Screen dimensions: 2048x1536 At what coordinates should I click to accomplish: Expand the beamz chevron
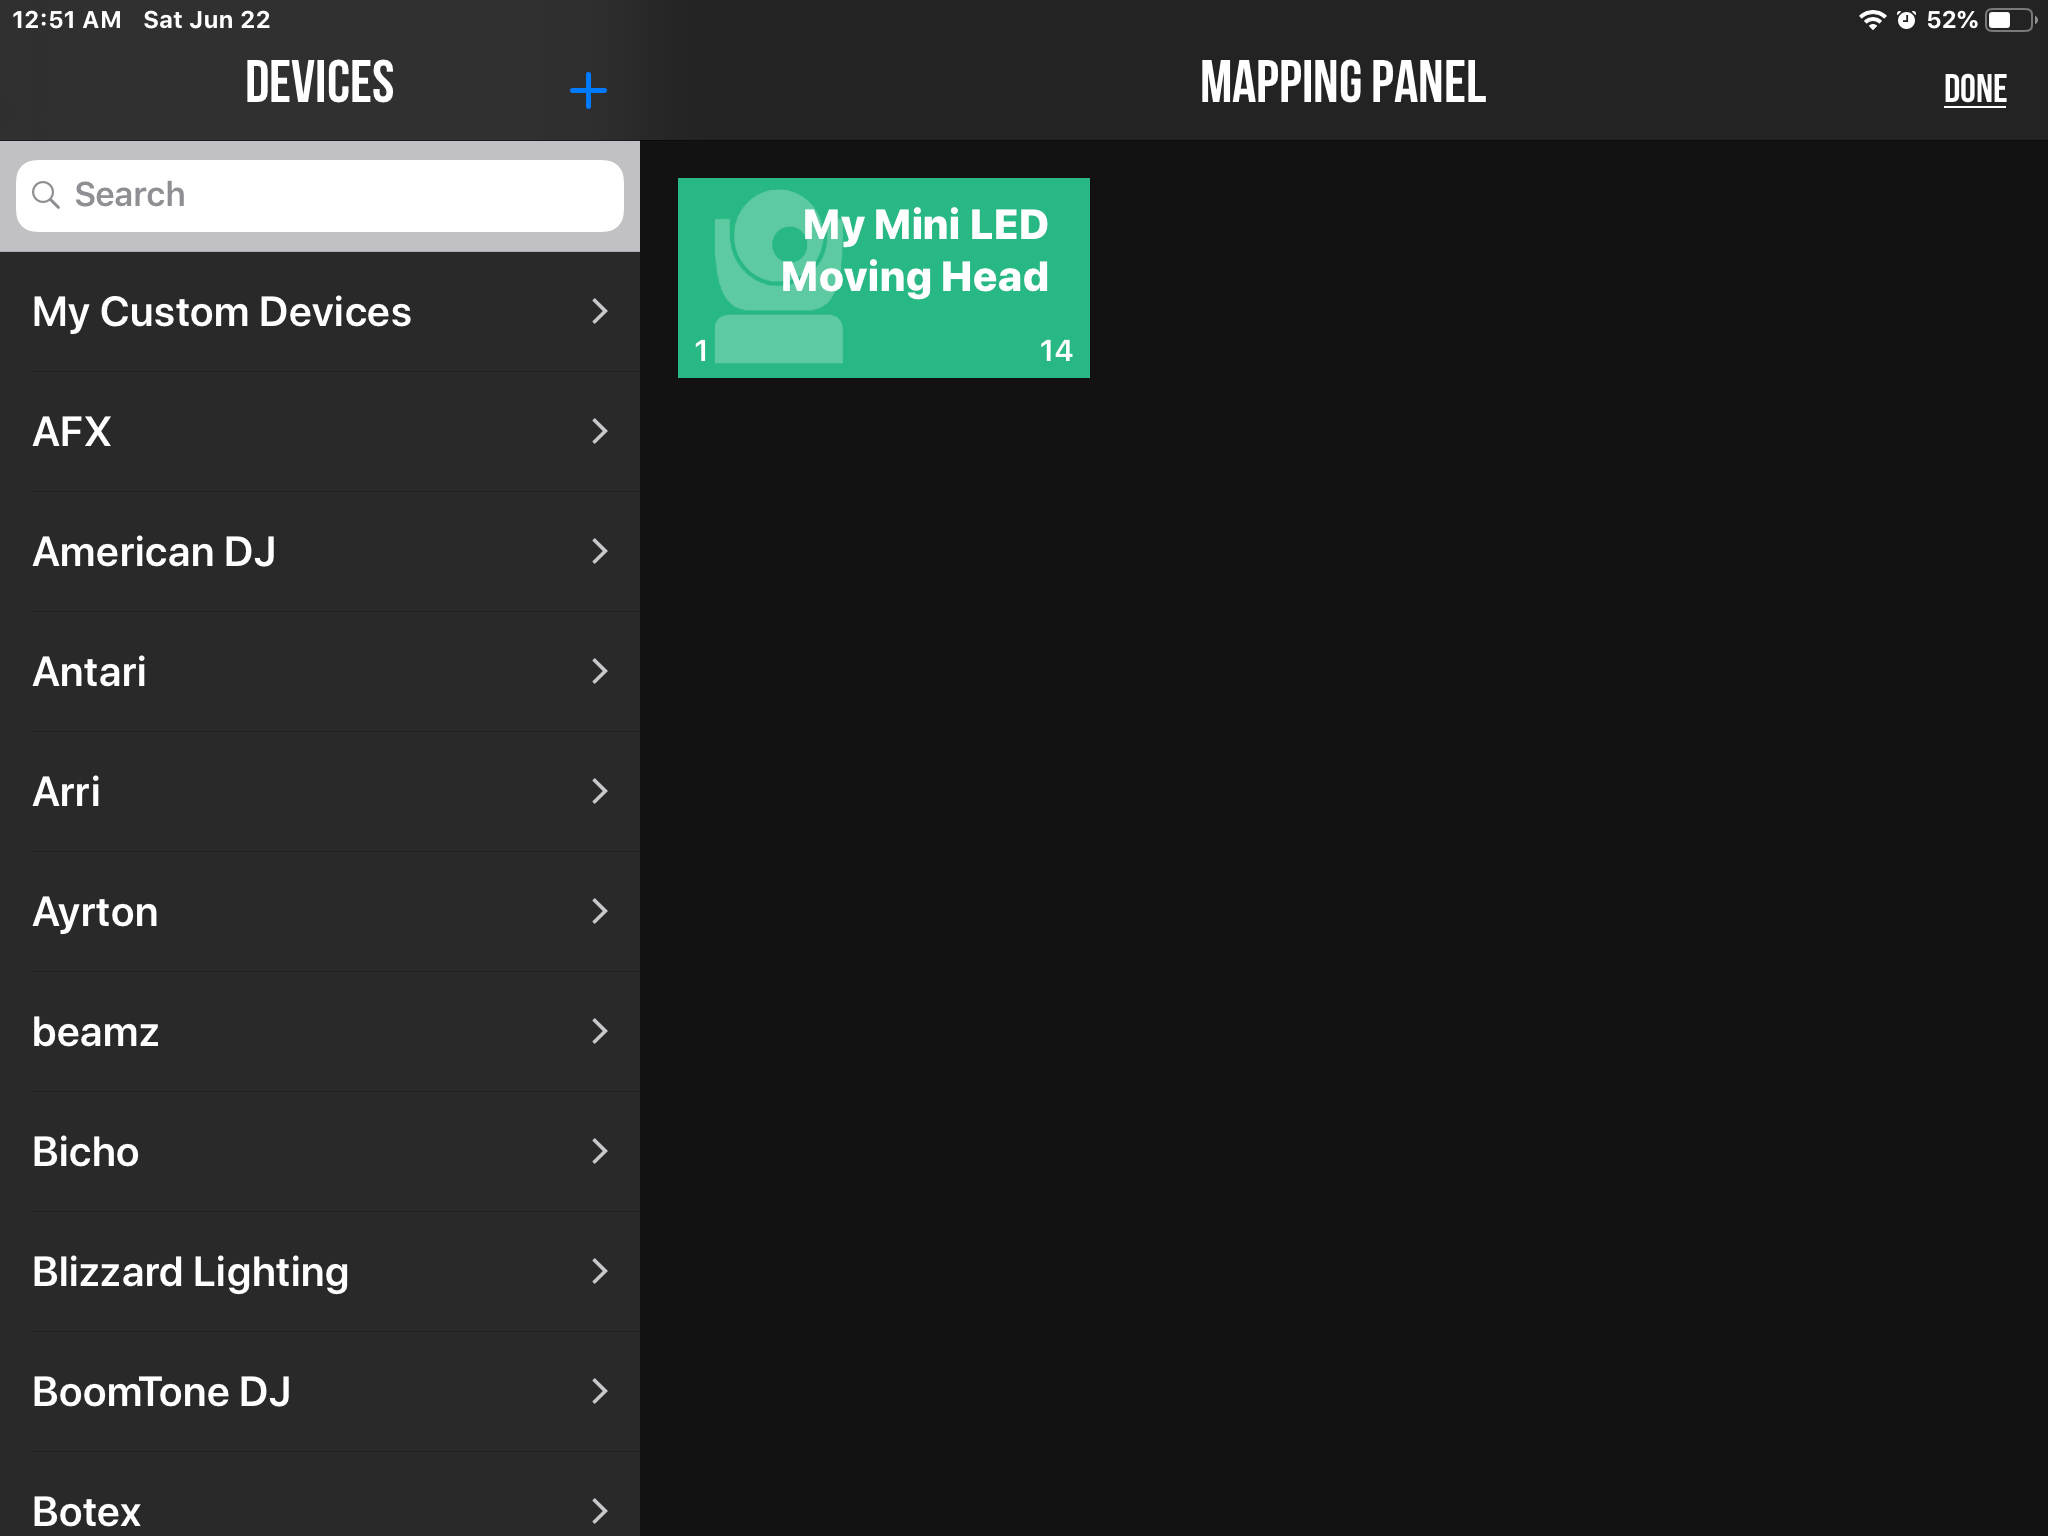[599, 1031]
